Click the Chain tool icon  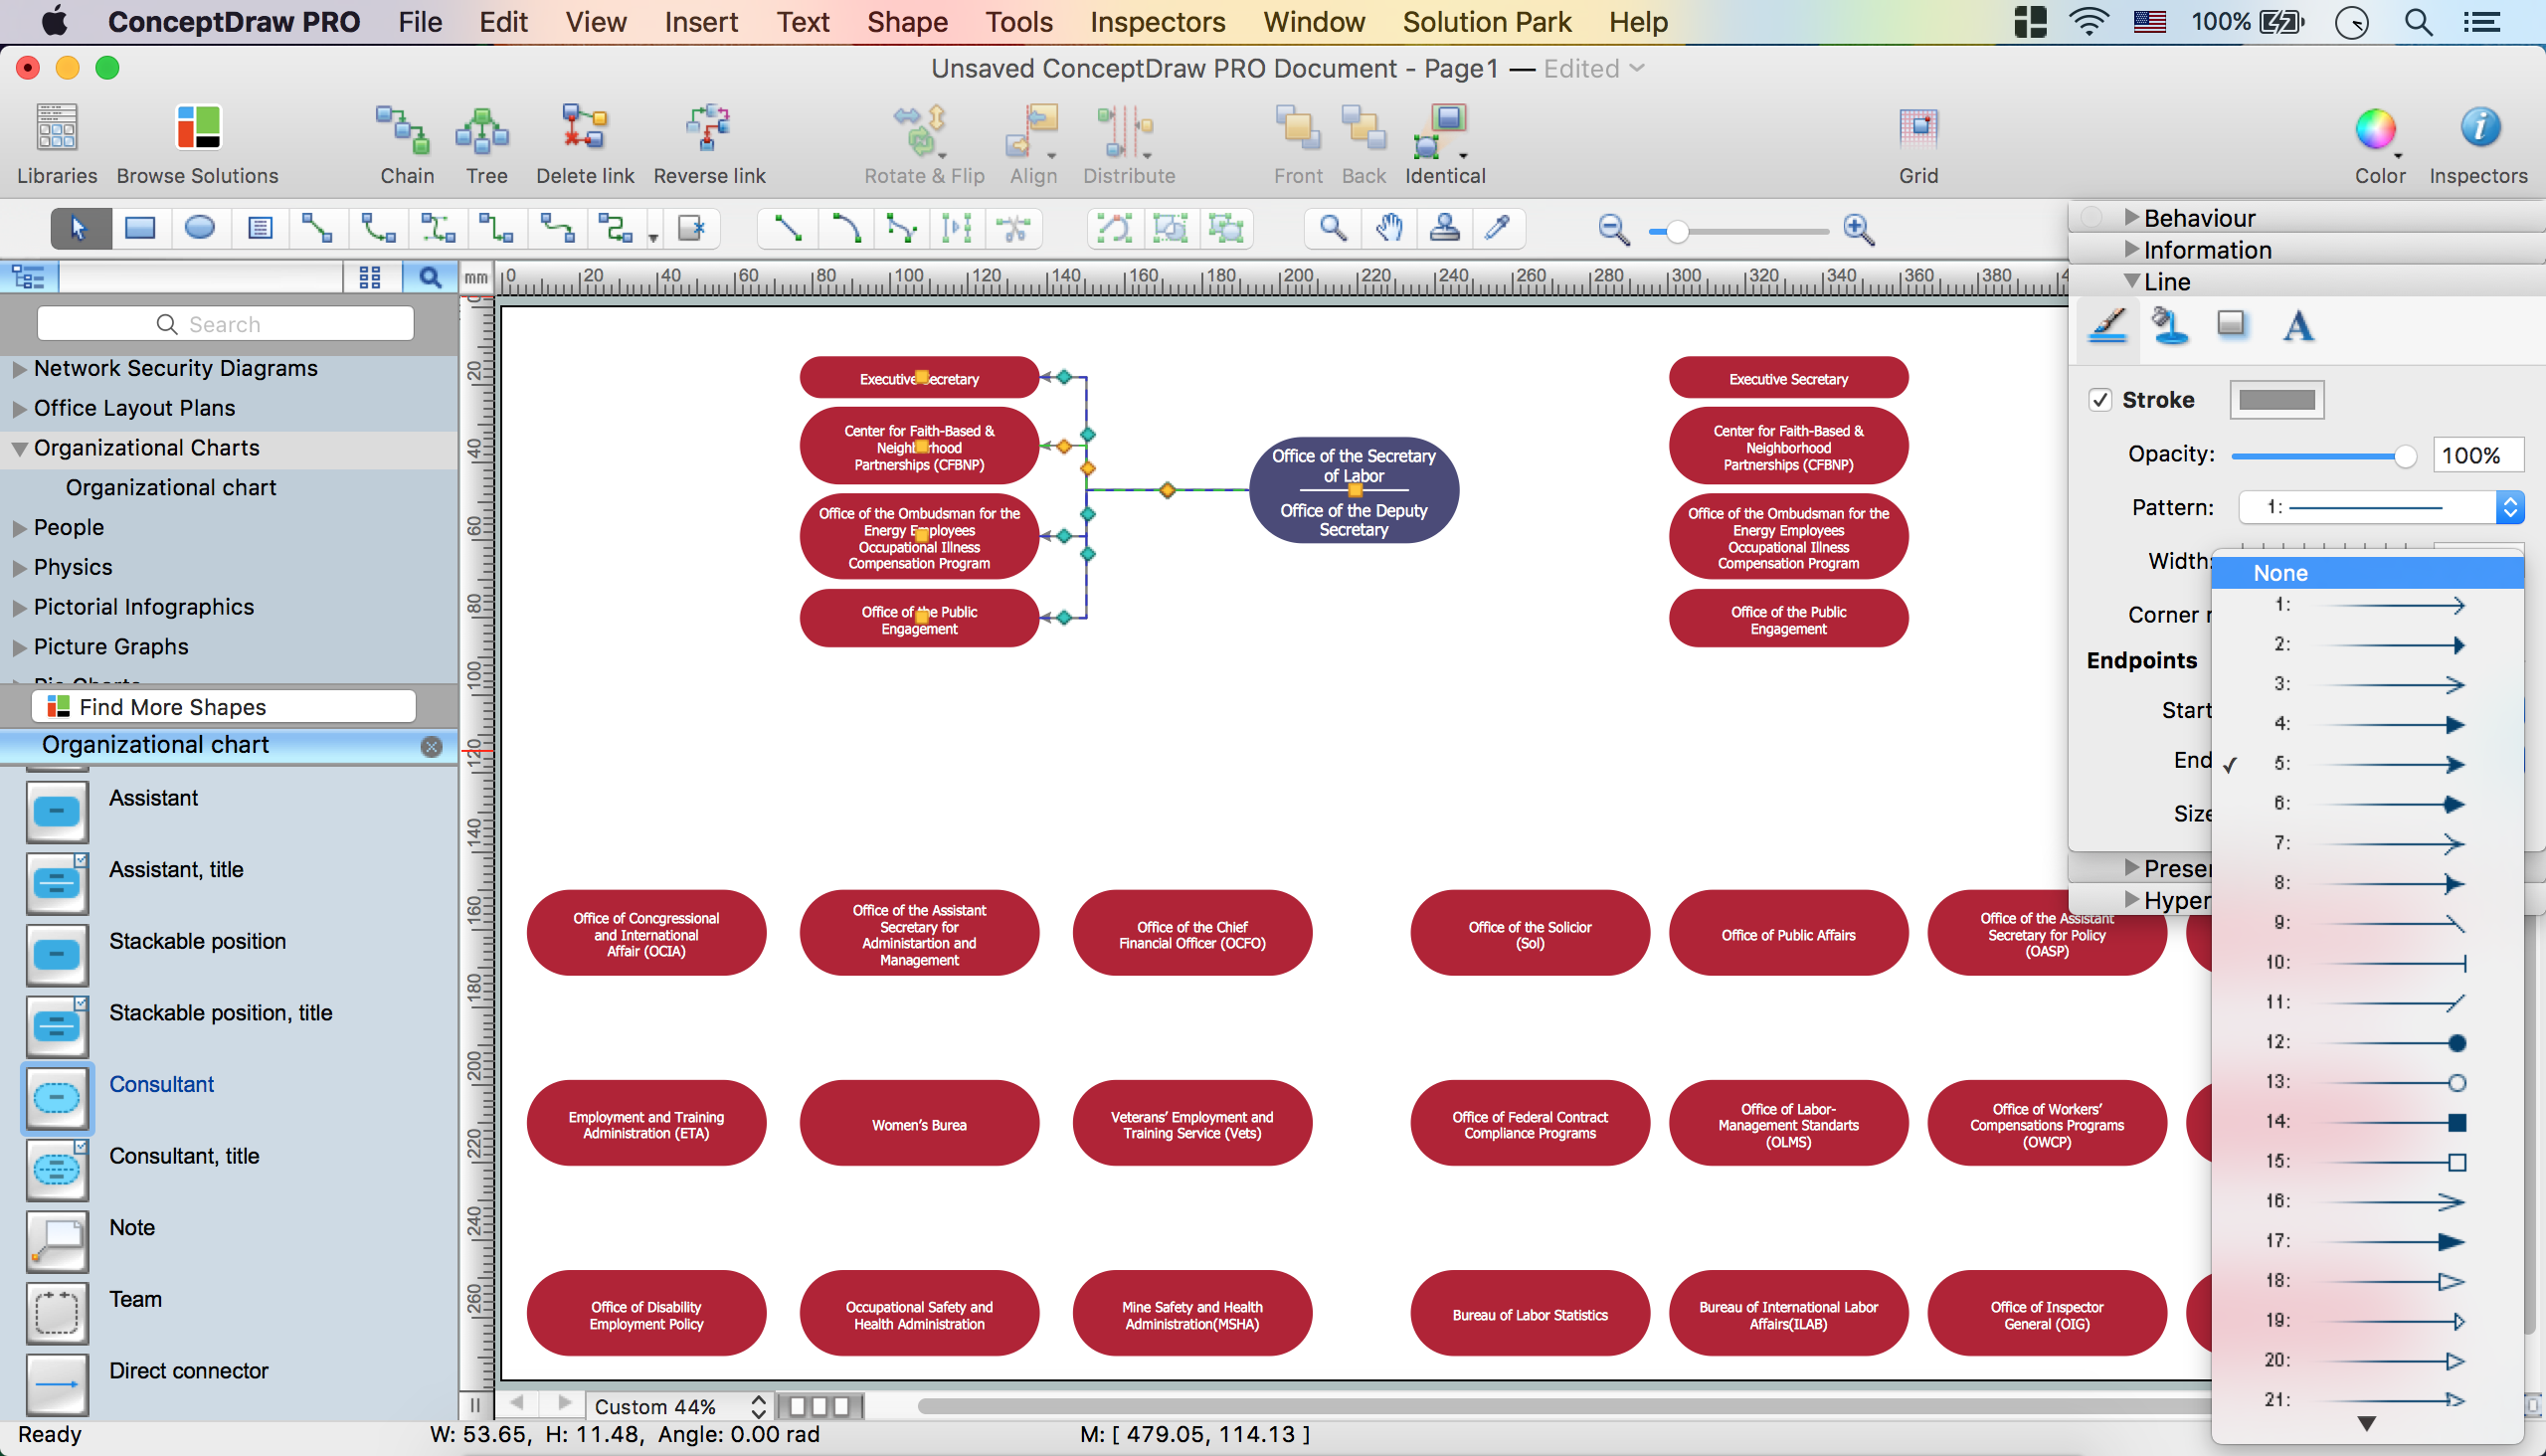coord(406,131)
